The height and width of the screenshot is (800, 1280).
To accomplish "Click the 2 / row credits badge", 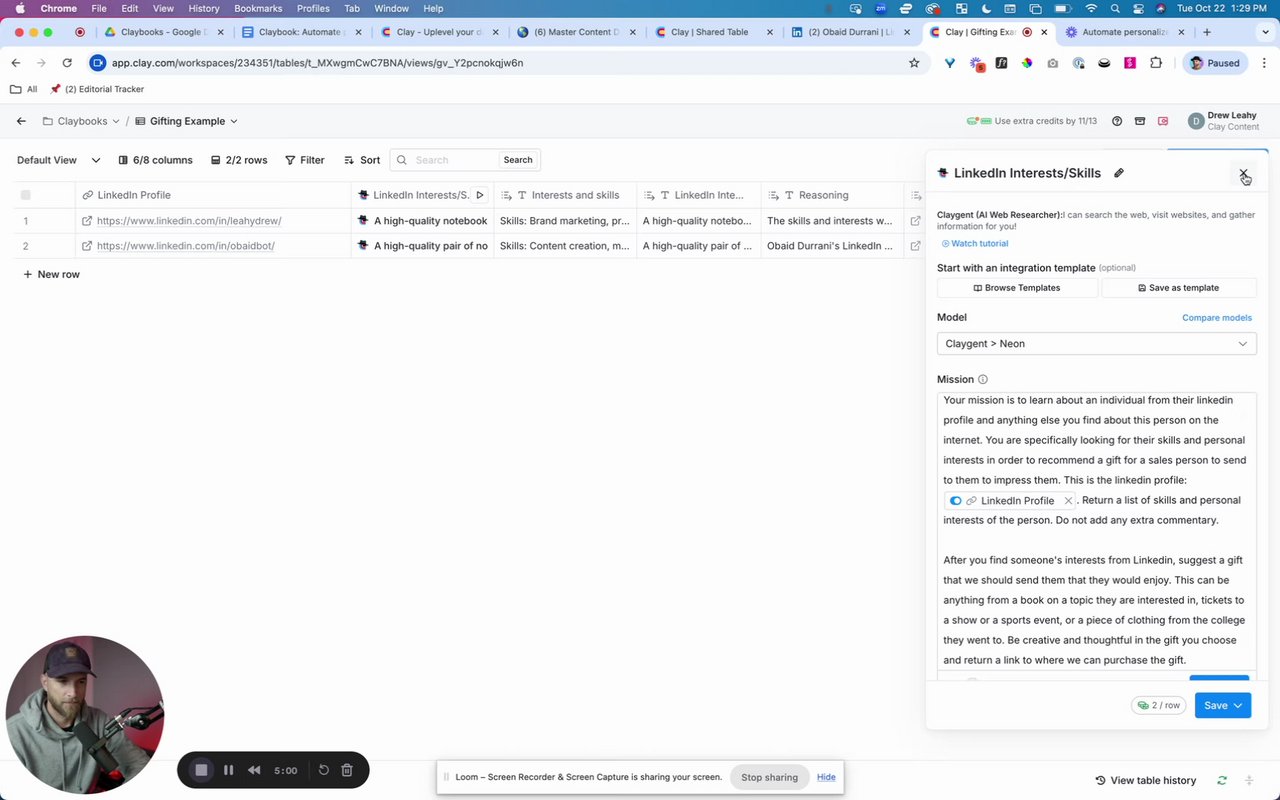I will [x=1159, y=705].
